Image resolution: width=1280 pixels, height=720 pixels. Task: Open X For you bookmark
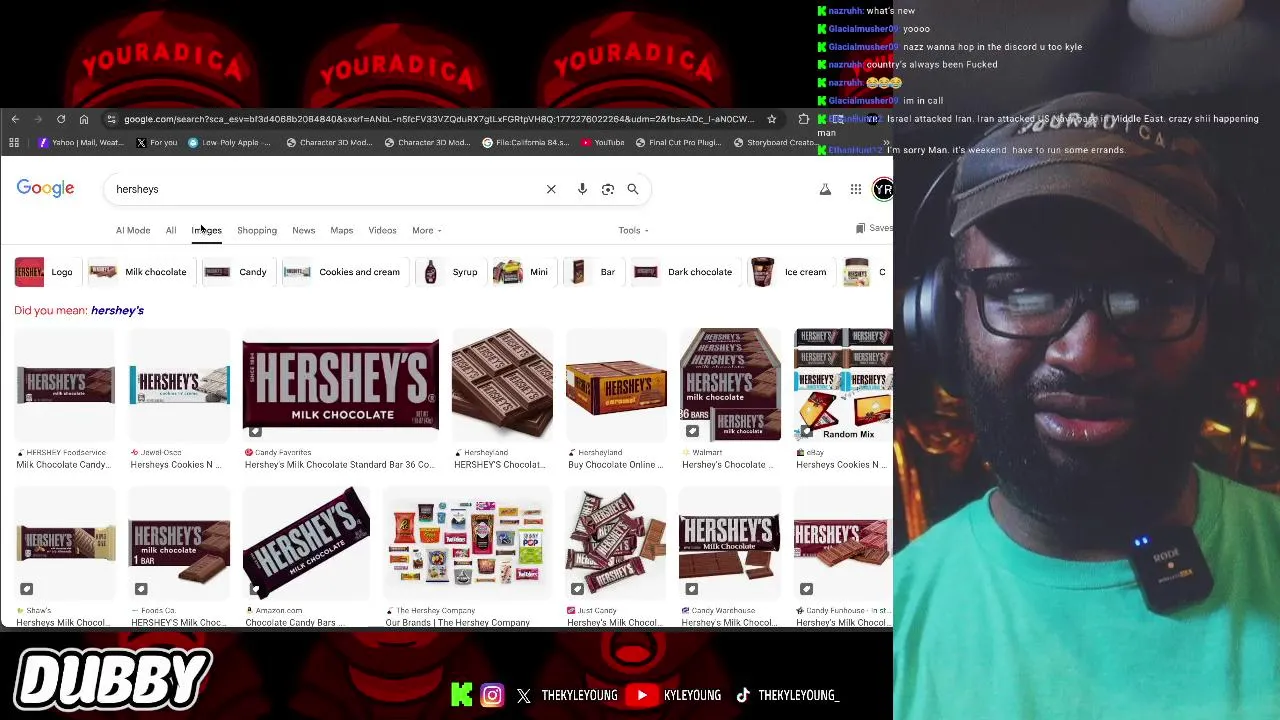(x=157, y=143)
